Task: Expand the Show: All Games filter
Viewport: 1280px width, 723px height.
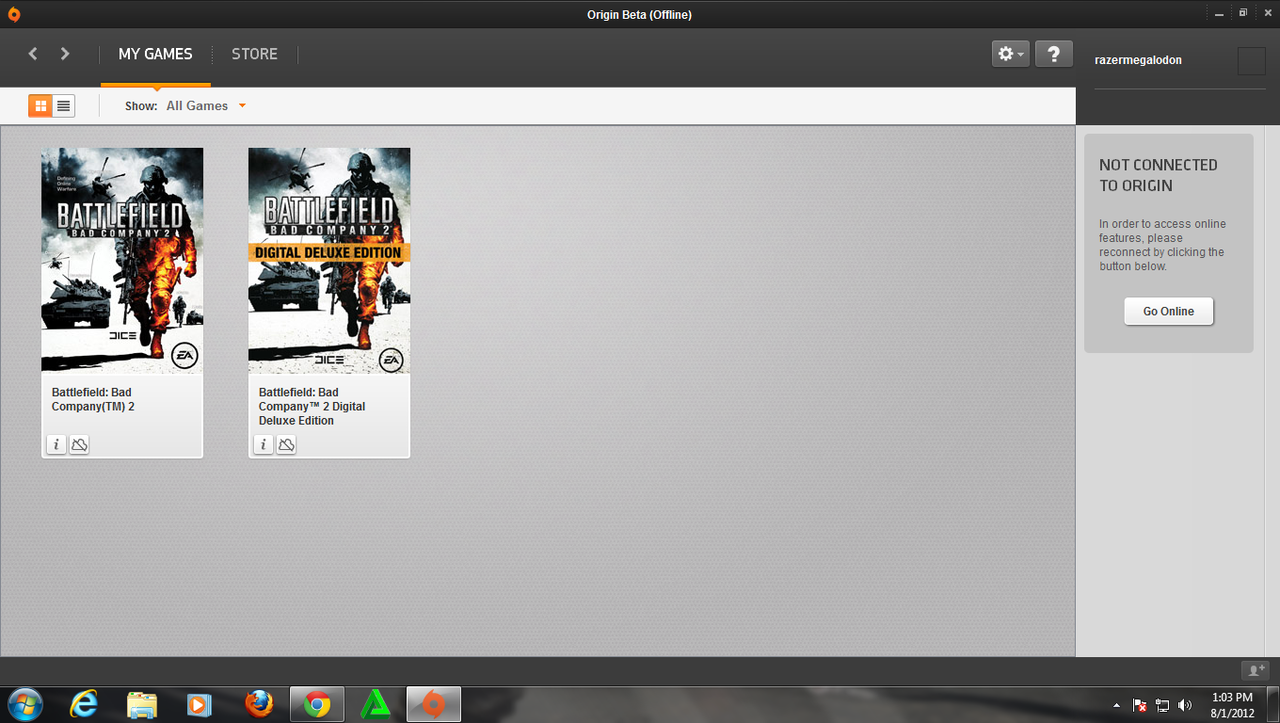Action: click(205, 106)
